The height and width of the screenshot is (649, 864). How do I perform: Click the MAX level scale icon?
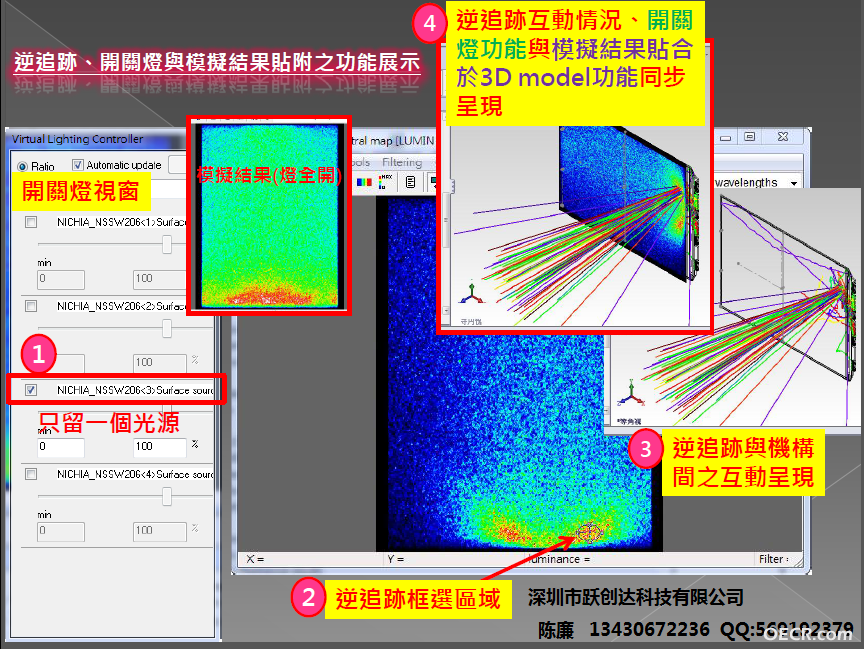tap(385, 182)
